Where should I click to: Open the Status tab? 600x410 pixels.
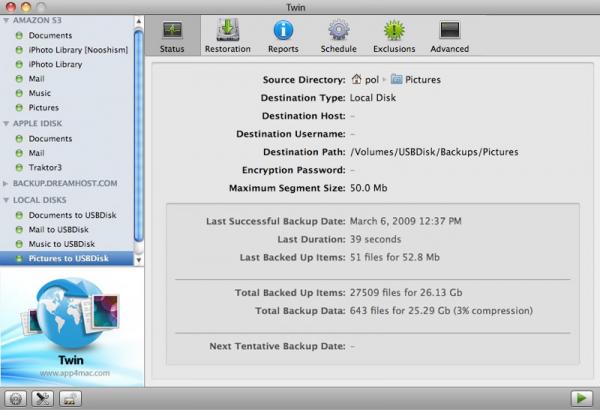(172, 36)
